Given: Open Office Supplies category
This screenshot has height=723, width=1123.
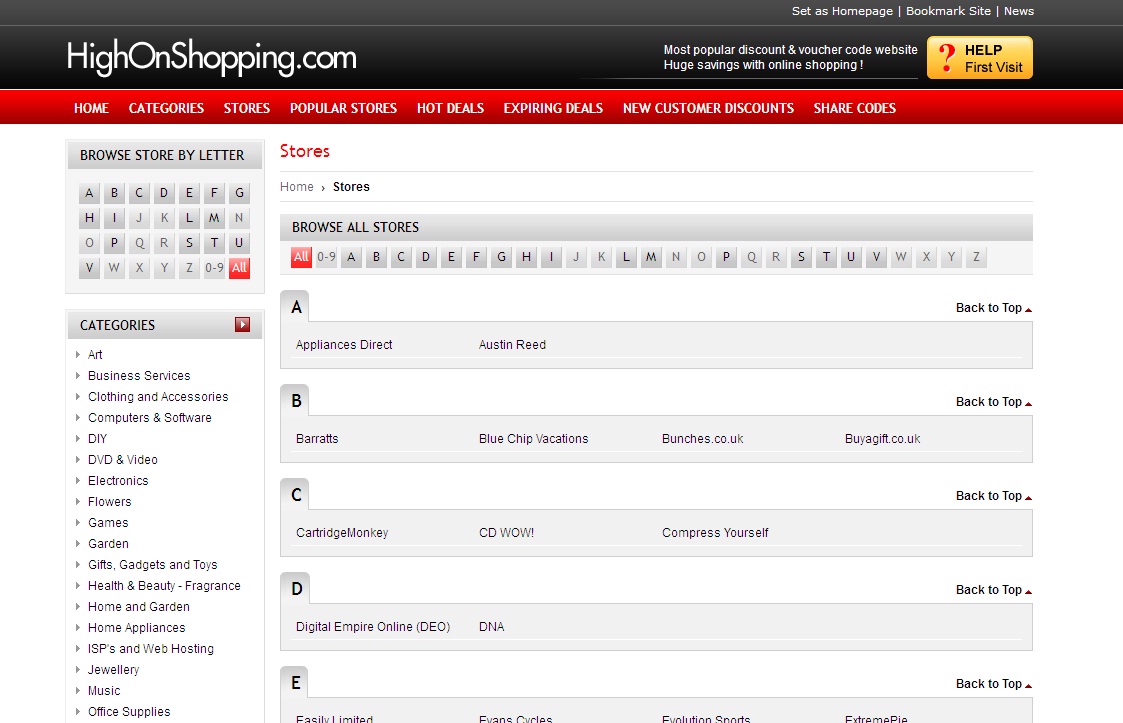Looking at the screenshot, I should coord(129,712).
